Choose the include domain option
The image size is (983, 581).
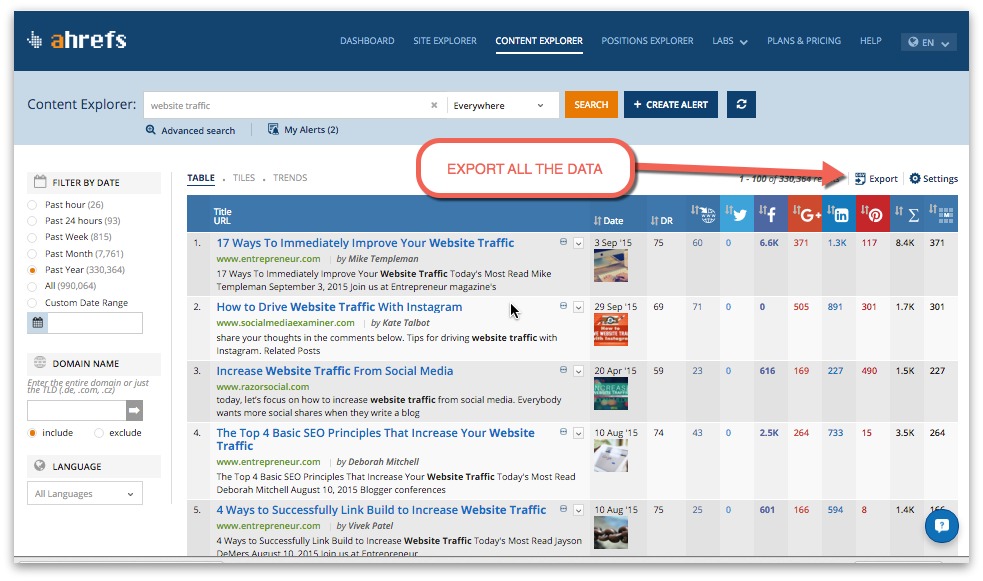pyautogui.click(x=32, y=433)
